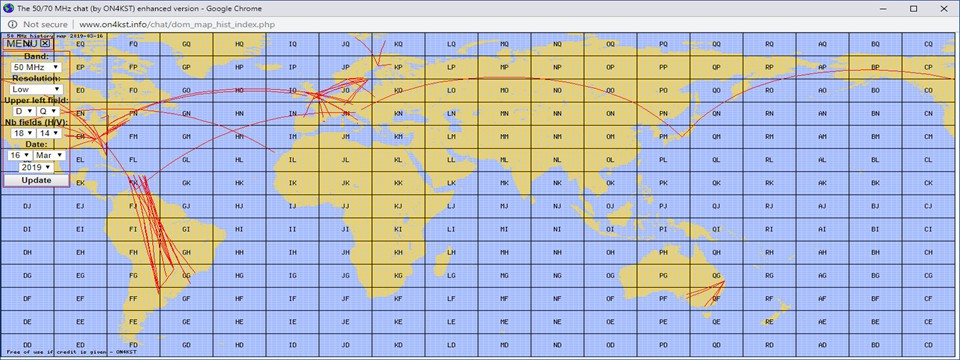The height and width of the screenshot is (360, 960).
Task: Open vertical fields count dropdown showing 14
Action: 48,133
